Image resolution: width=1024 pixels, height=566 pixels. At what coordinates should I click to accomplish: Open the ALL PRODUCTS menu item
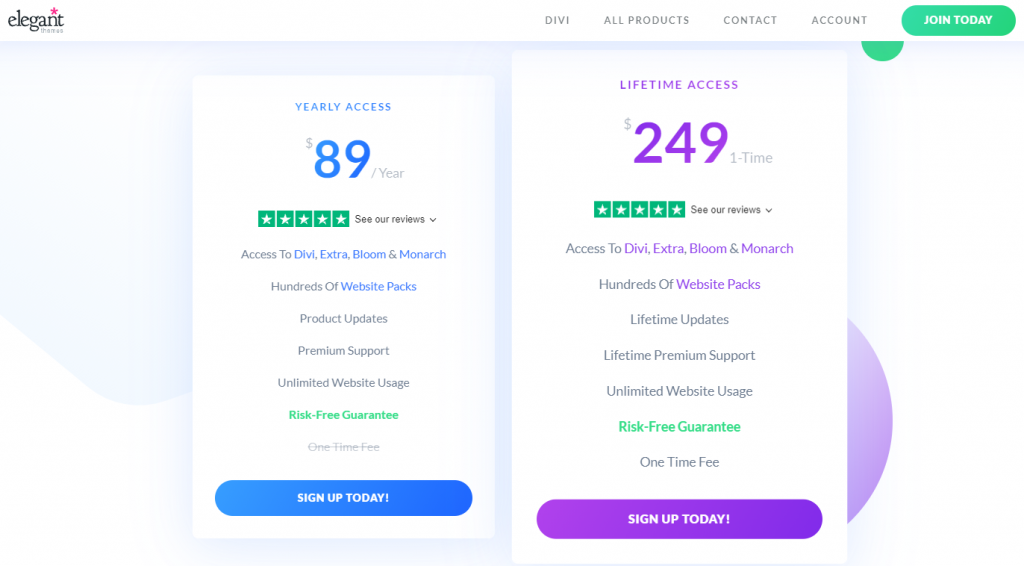pyautogui.click(x=647, y=20)
